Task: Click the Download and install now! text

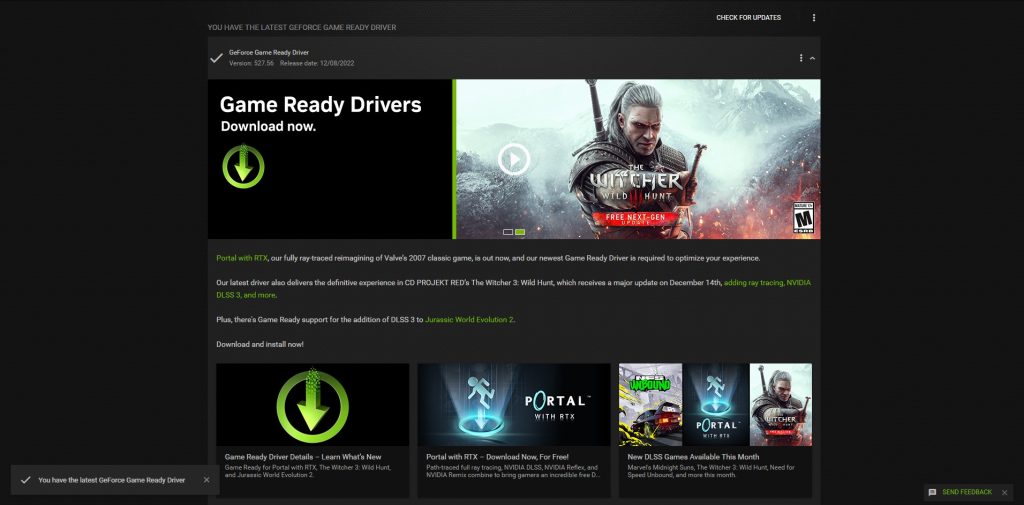Action: [260, 344]
